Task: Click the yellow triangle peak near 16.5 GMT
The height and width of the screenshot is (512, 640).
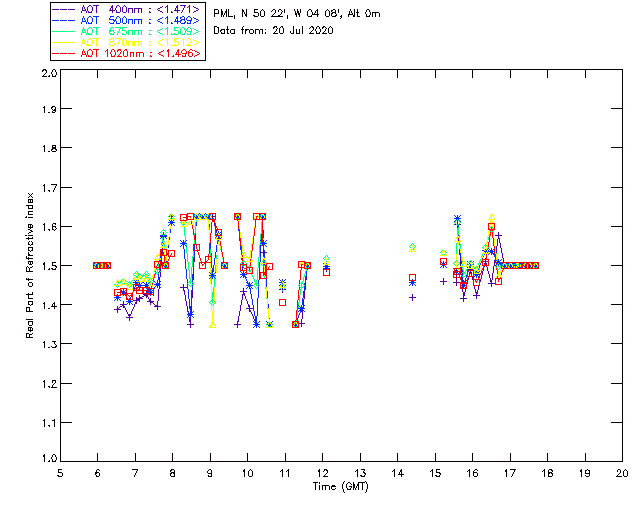Action: coord(492,217)
